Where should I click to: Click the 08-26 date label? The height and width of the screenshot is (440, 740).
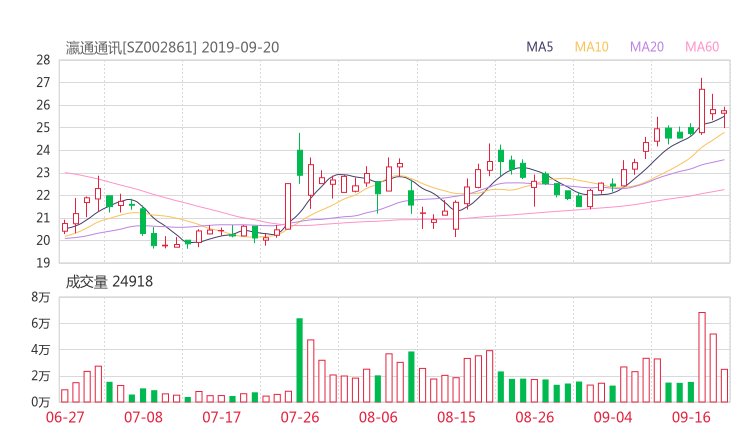click(535, 417)
